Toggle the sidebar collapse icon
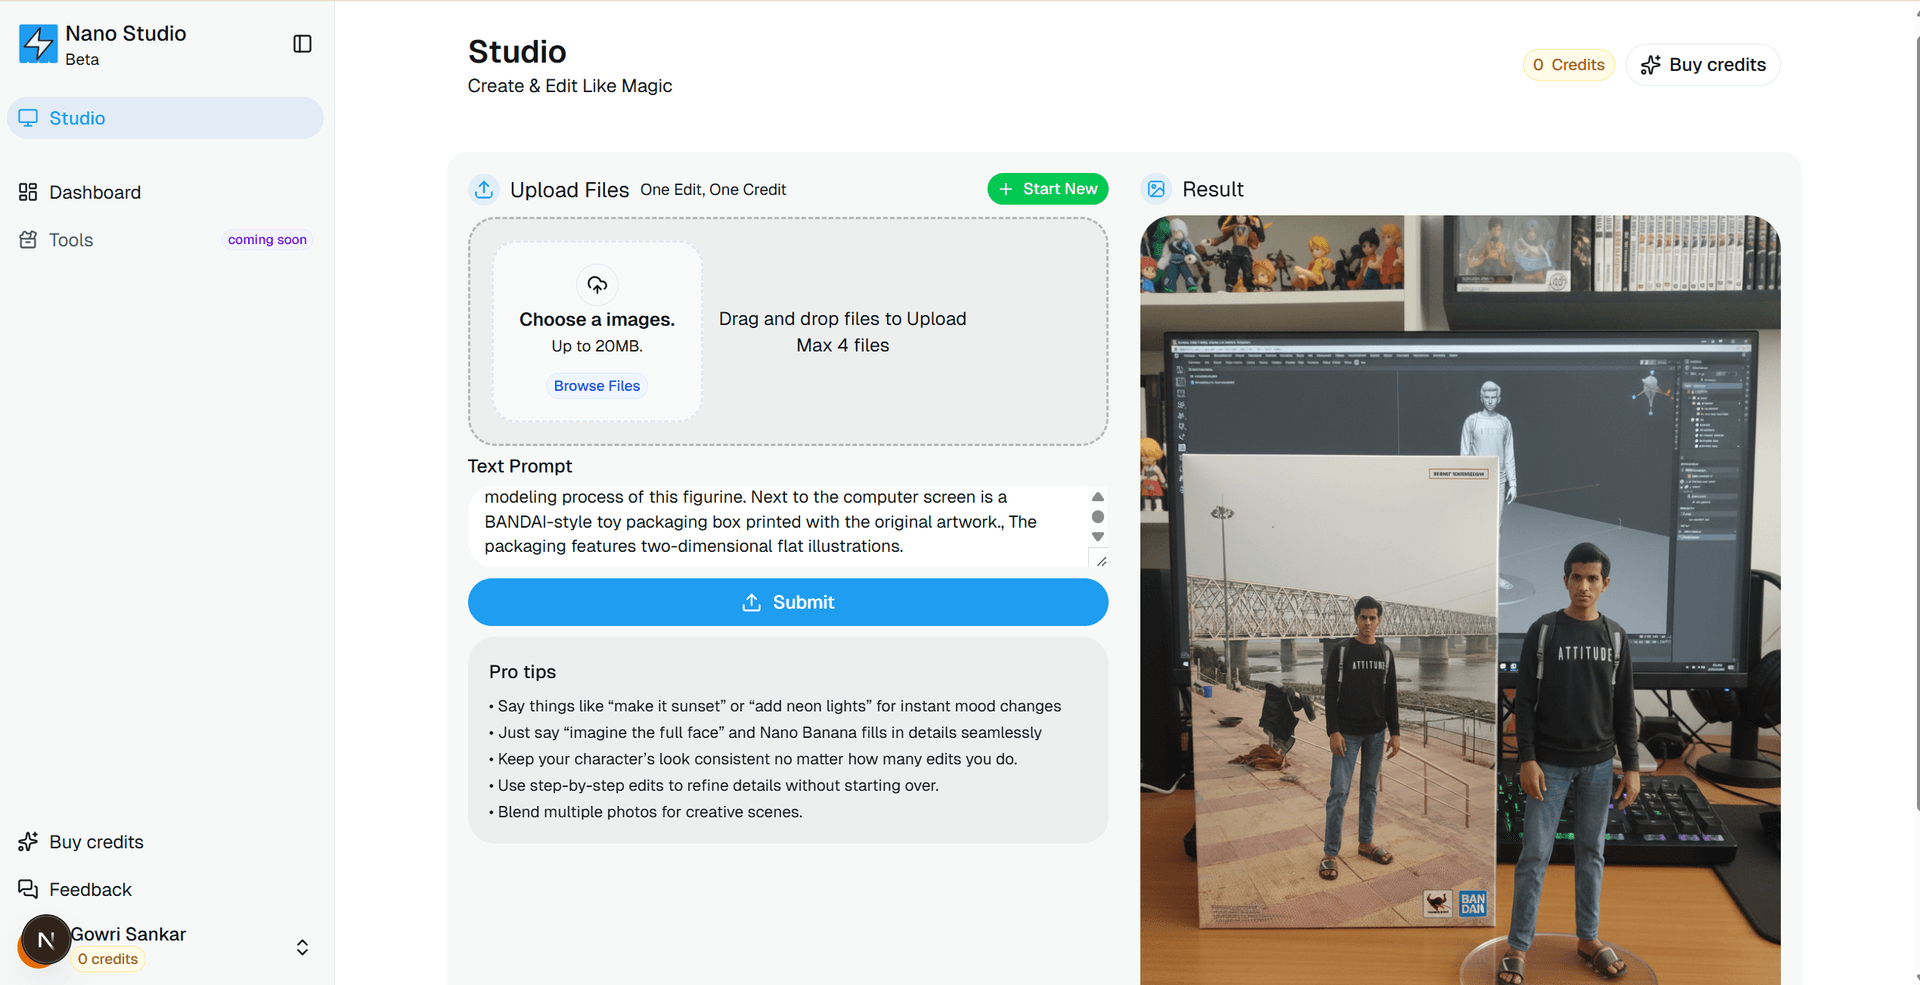Image resolution: width=1920 pixels, height=985 pixels. coord(302,44)
